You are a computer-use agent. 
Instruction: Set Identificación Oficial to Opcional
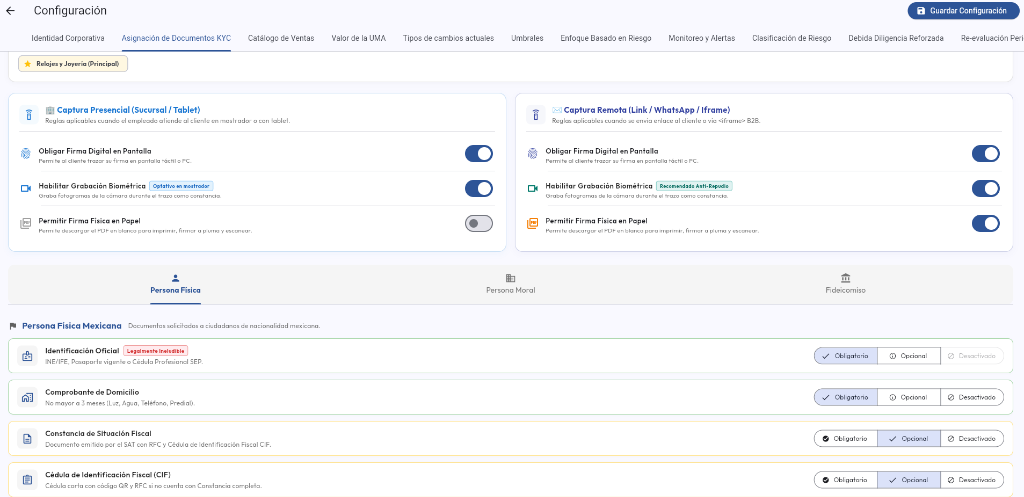(x=908, y=356)
